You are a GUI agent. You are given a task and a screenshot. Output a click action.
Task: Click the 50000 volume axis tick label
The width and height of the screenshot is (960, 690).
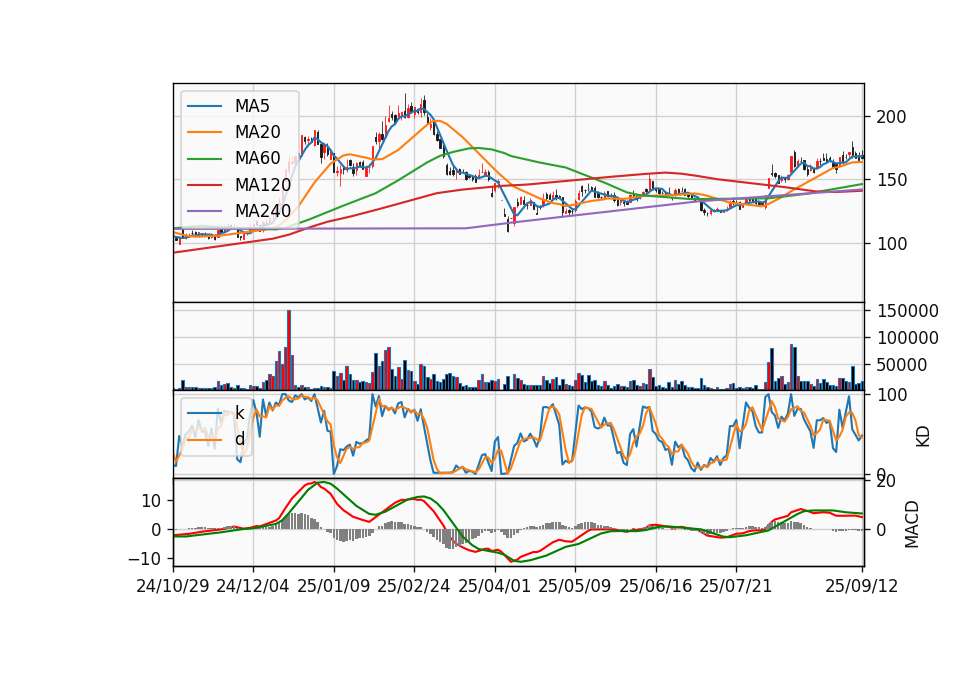(x=902, y=365)
